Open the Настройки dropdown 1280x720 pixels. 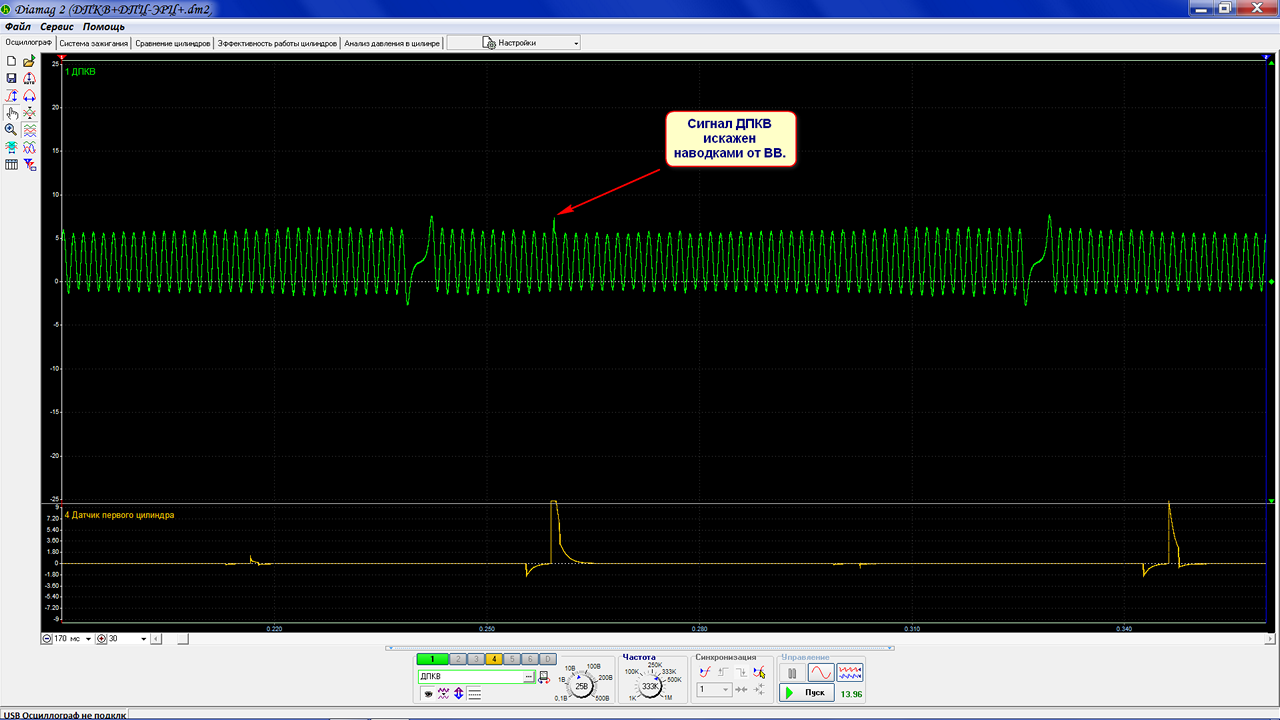[514, 43]
